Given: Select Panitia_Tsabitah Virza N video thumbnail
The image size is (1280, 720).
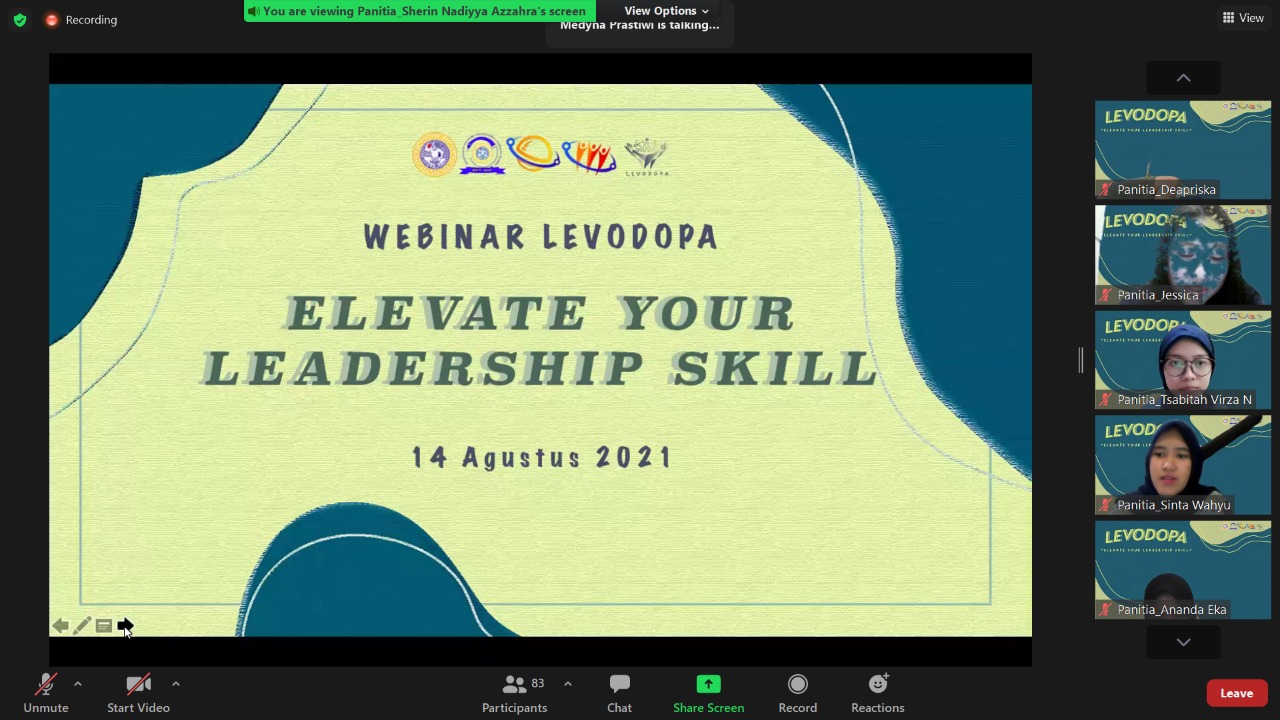Looking at the screenshot, I should pyautogui.click(x=1183, y=359).
